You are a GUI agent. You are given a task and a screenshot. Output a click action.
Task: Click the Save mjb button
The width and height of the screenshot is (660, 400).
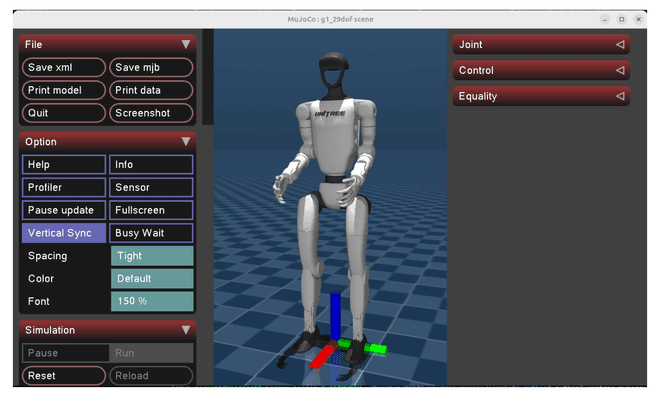[x=151, y=67]
